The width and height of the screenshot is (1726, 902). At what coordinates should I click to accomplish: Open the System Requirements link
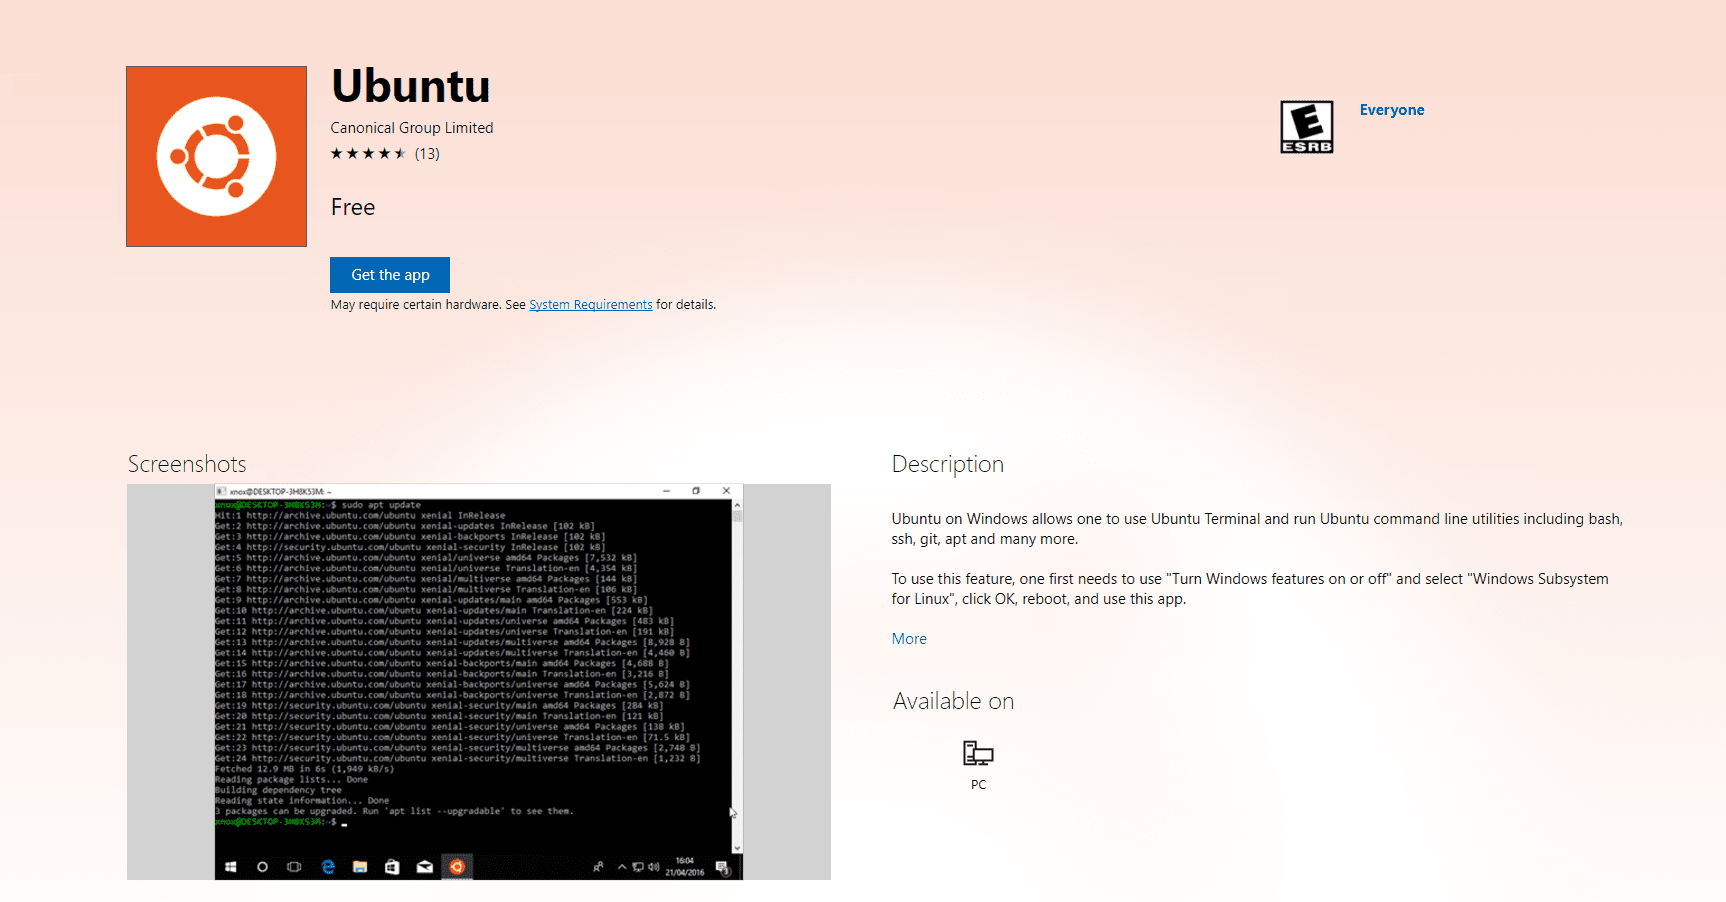click(590, 305)
